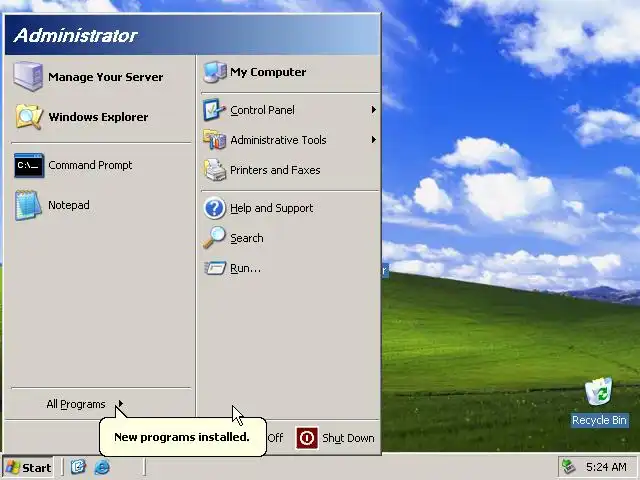Choose Printers and Faxes entry
Viewport: 640px width, 480px height.
pos(290,170)
